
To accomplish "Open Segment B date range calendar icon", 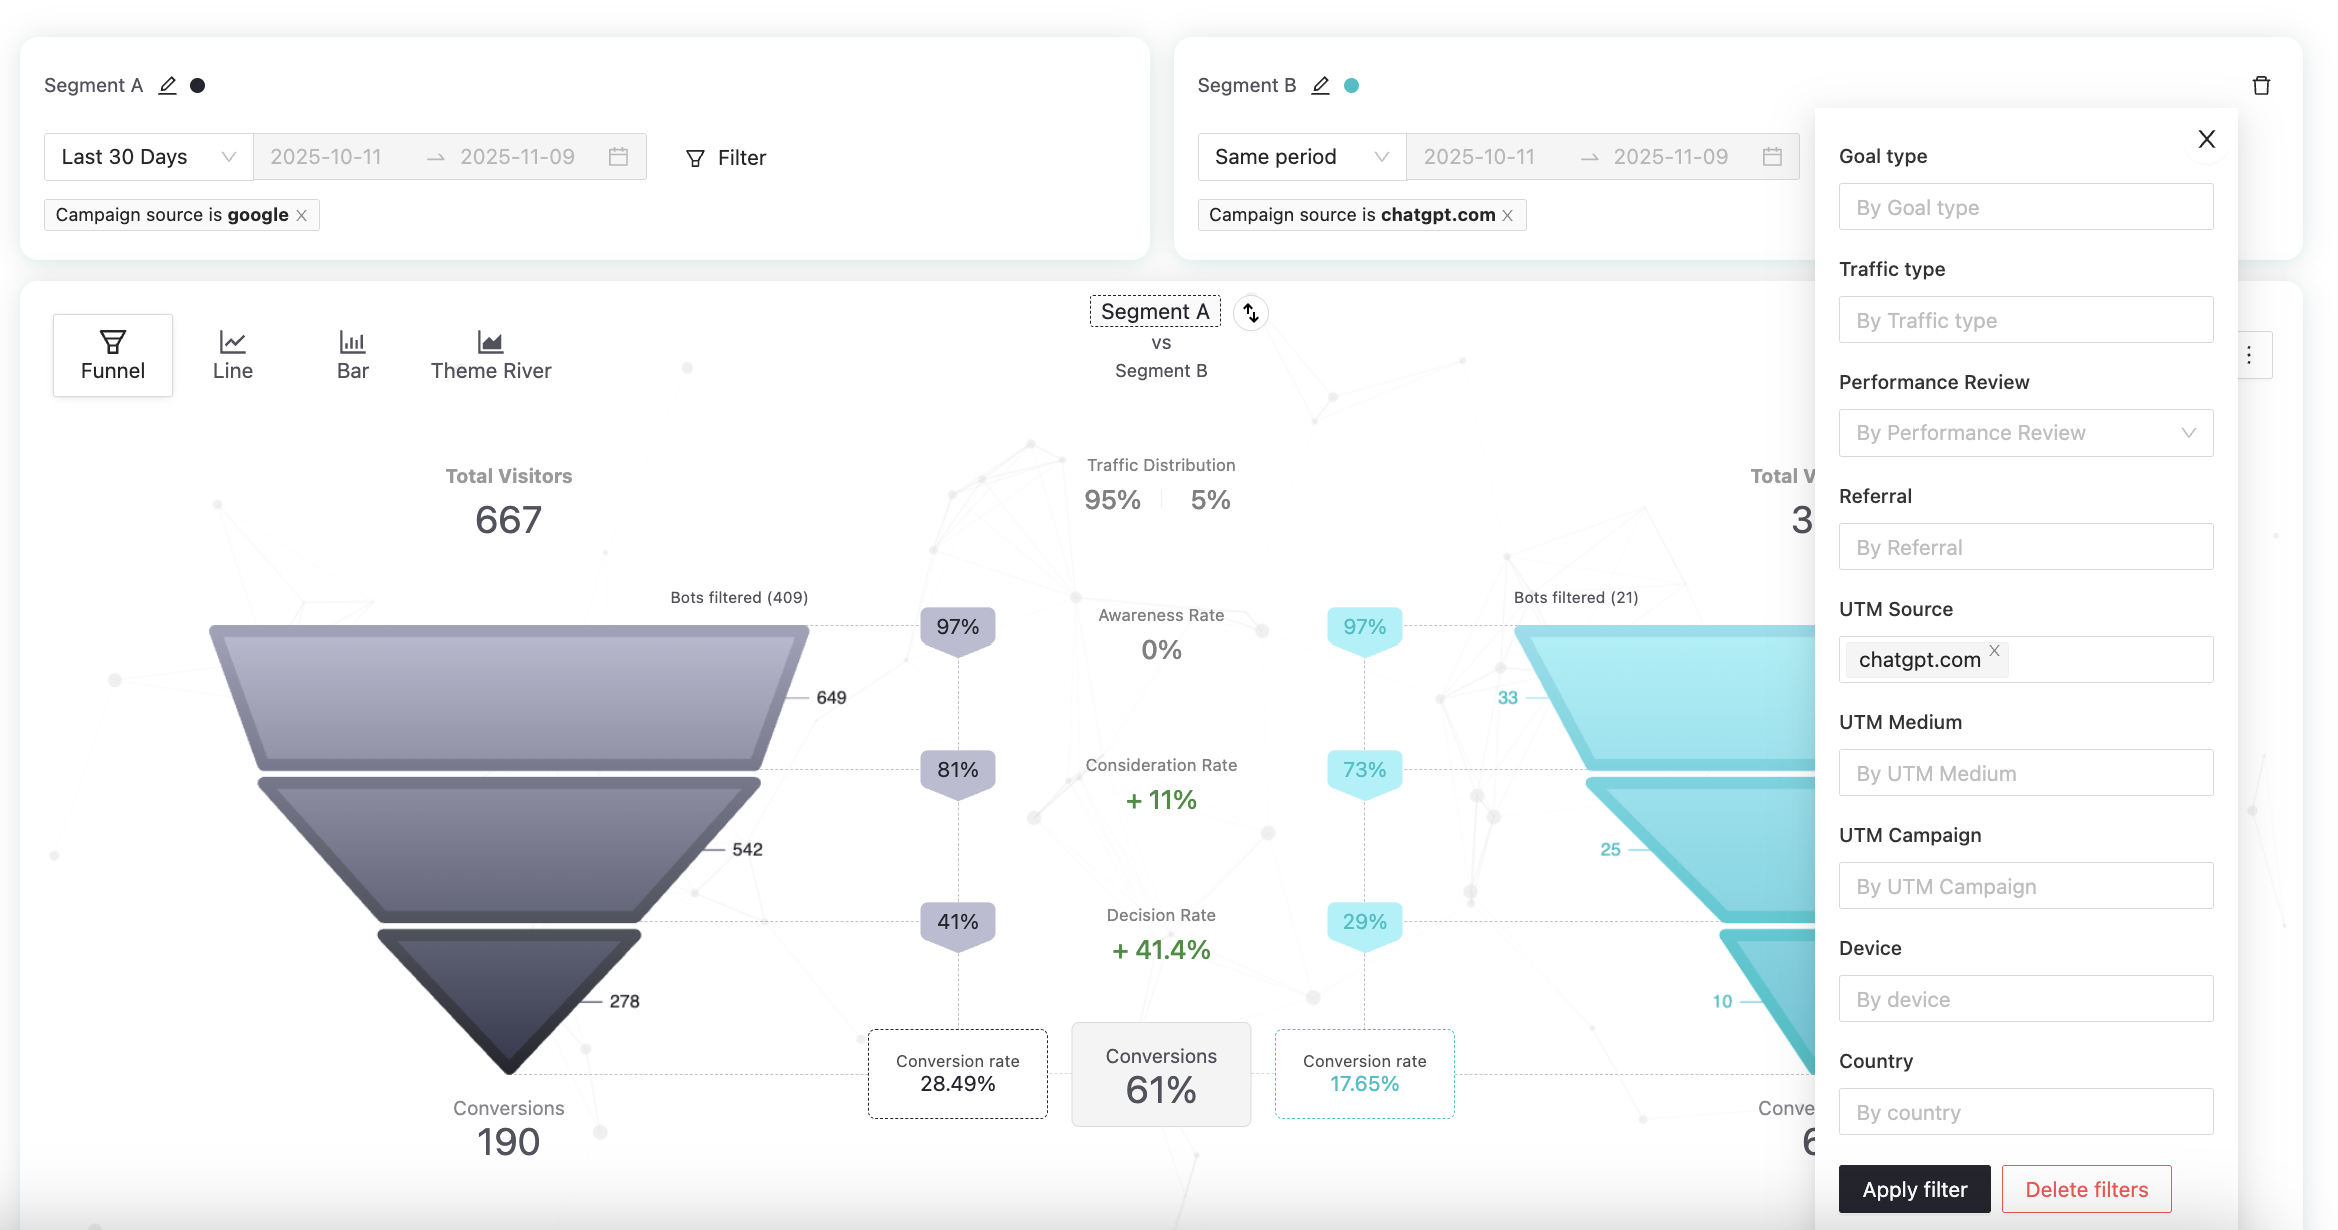I will pyautogui.click(x=1772, y=157).
